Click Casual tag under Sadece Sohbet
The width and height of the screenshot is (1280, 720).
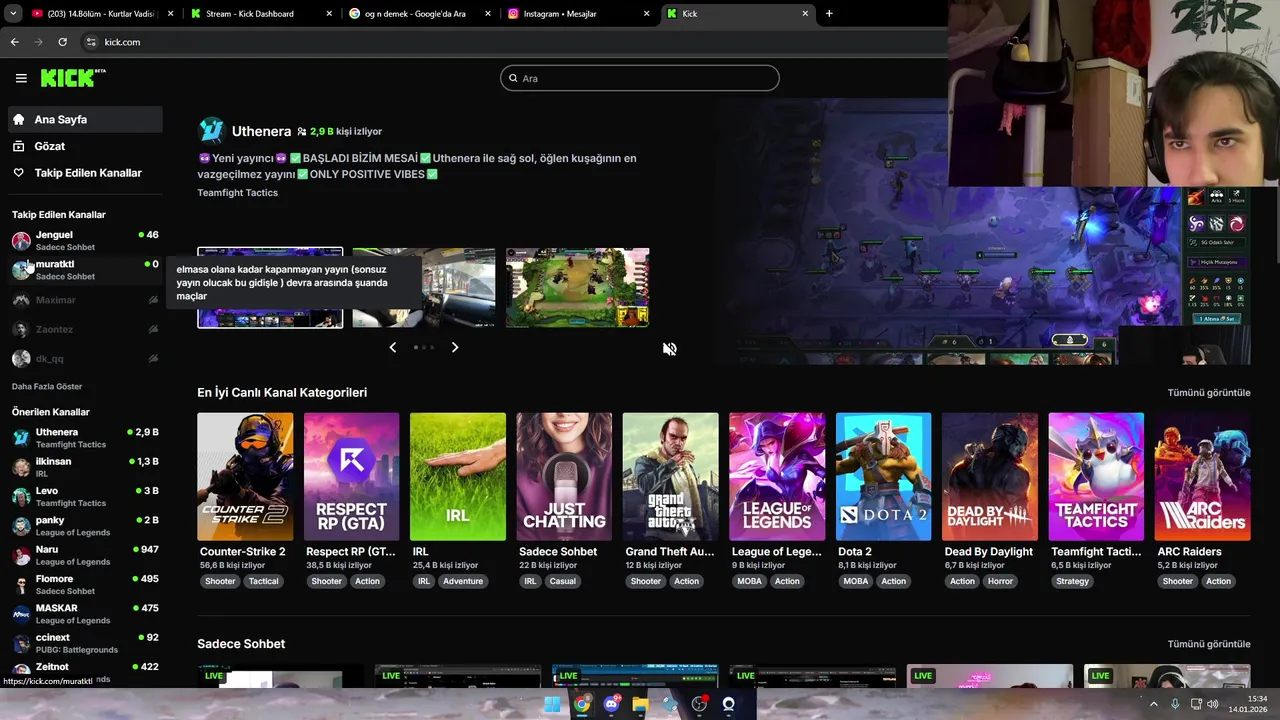coord(563,581)
